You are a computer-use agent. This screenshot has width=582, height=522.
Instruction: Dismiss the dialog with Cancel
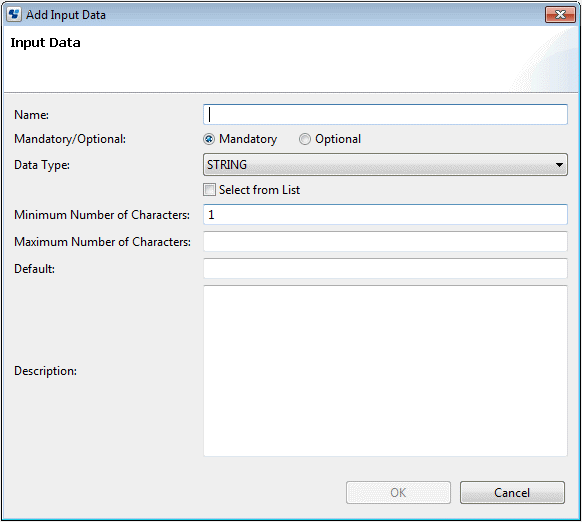pyautogui.click(x=512, y=493)
